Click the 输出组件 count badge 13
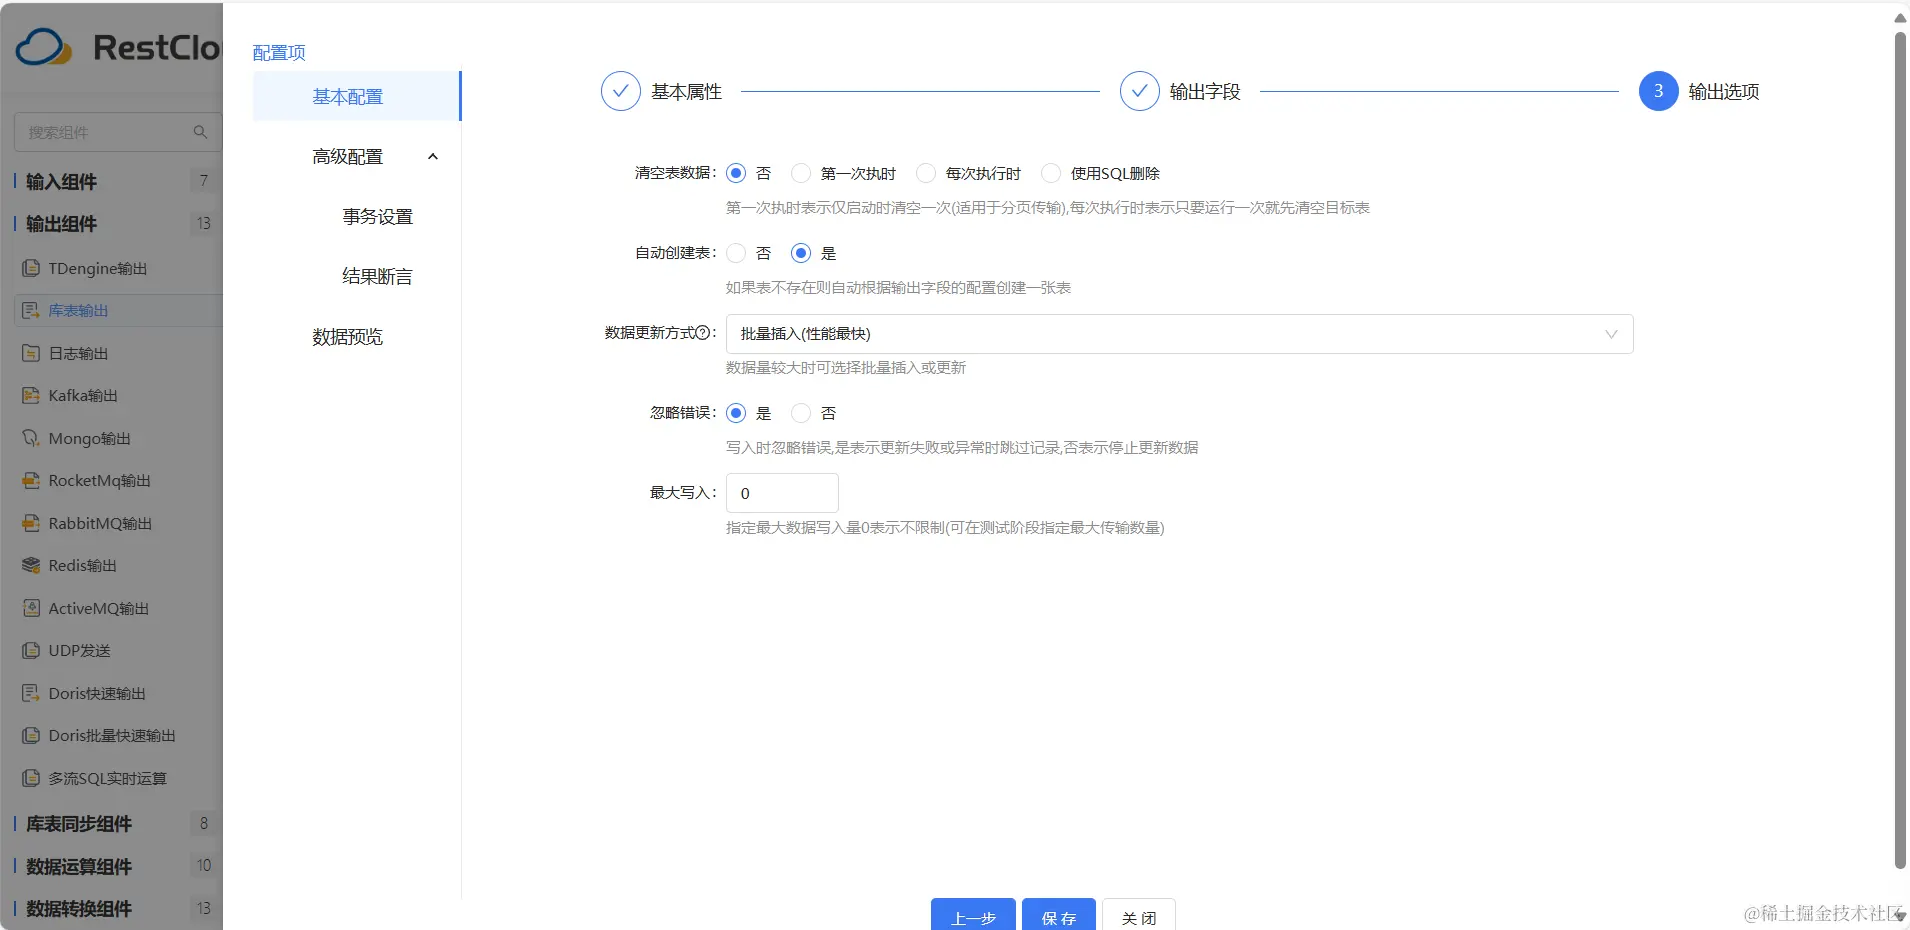 click(203, 223)
